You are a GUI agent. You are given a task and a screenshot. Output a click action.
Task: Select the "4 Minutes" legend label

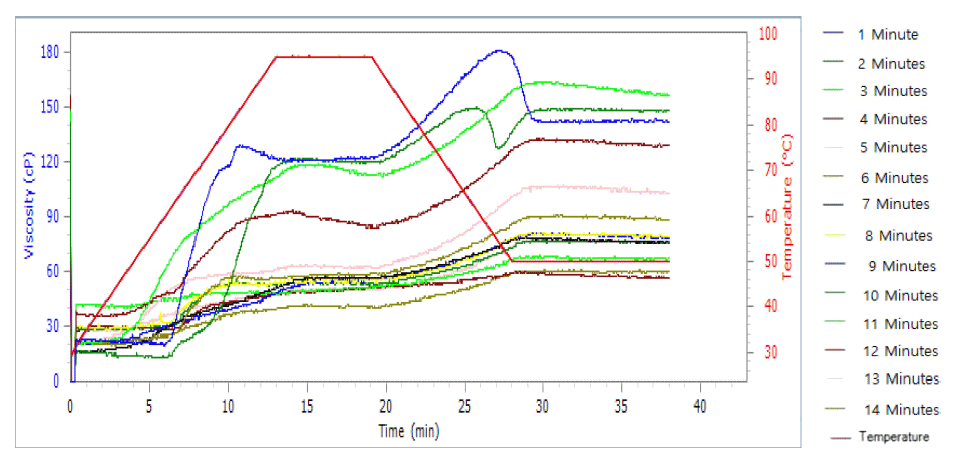pyautogui.click(x=892, y=119)
